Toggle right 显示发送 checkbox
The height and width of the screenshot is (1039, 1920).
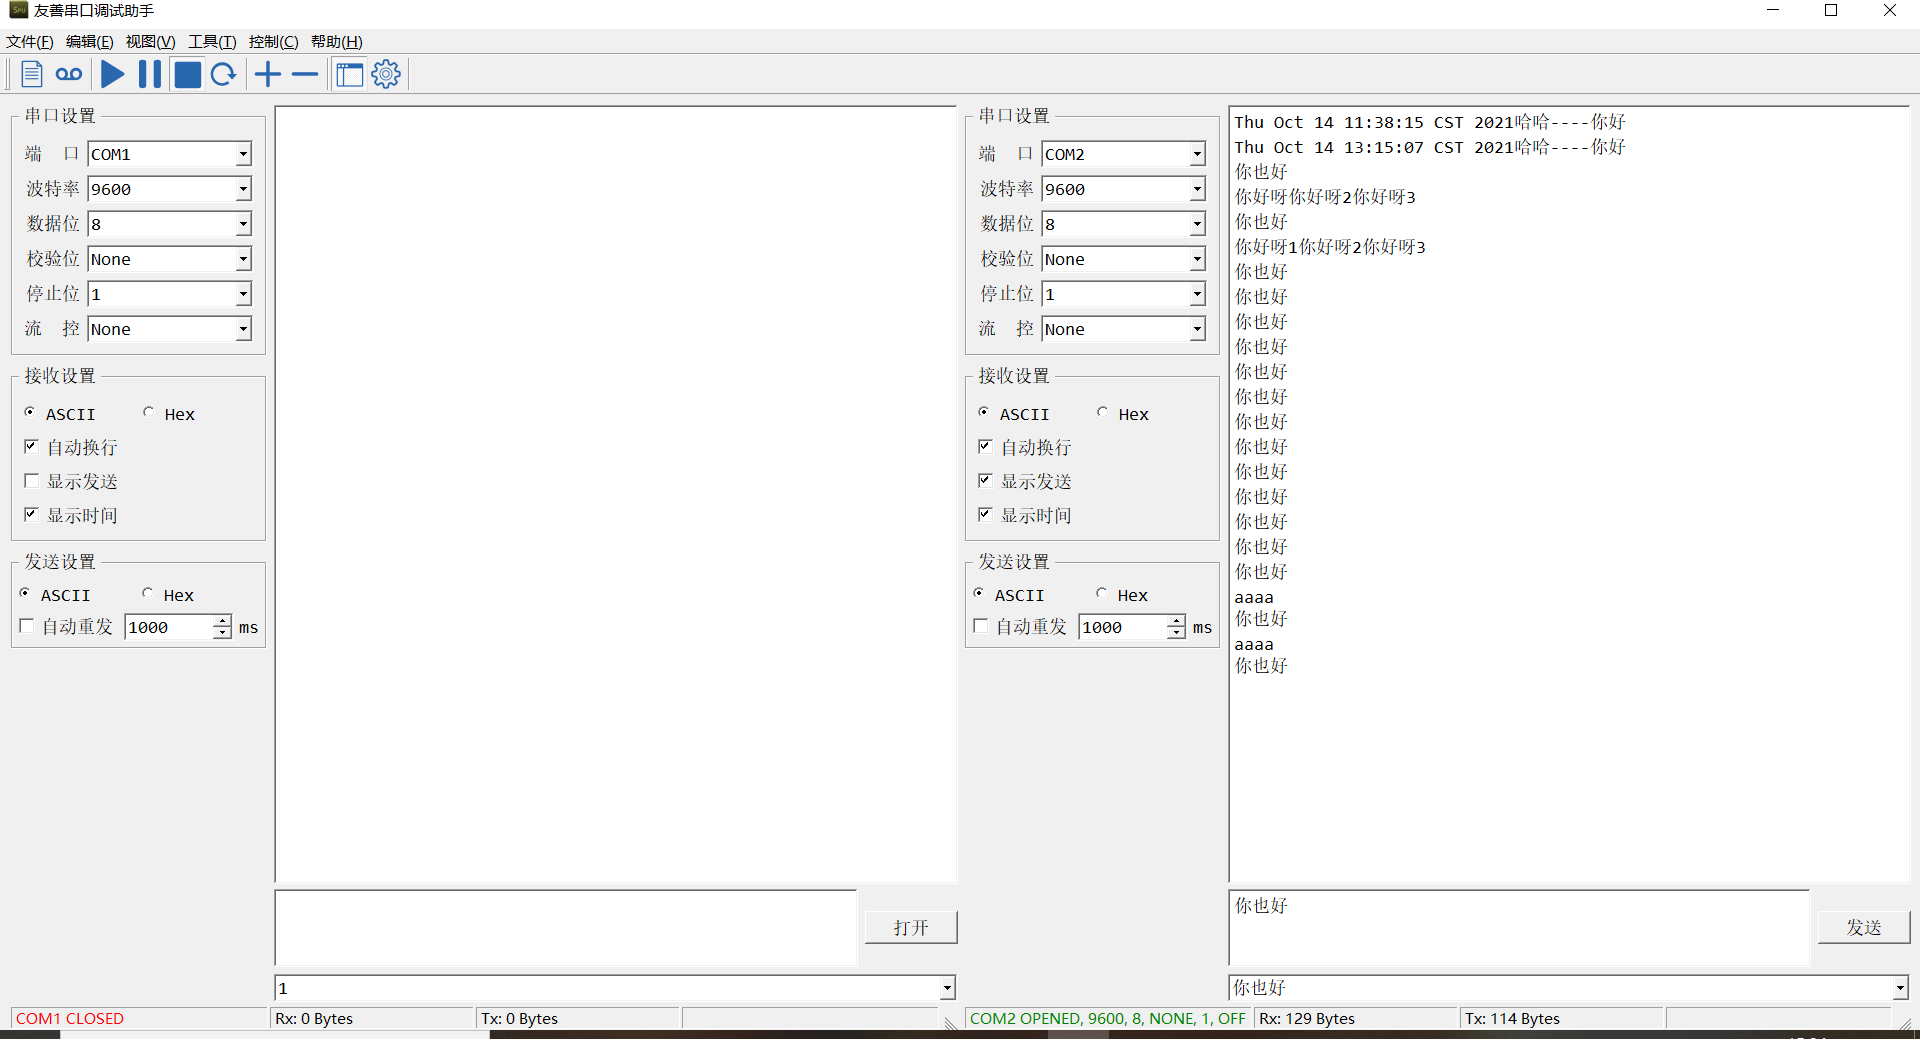tap(985, 480)
